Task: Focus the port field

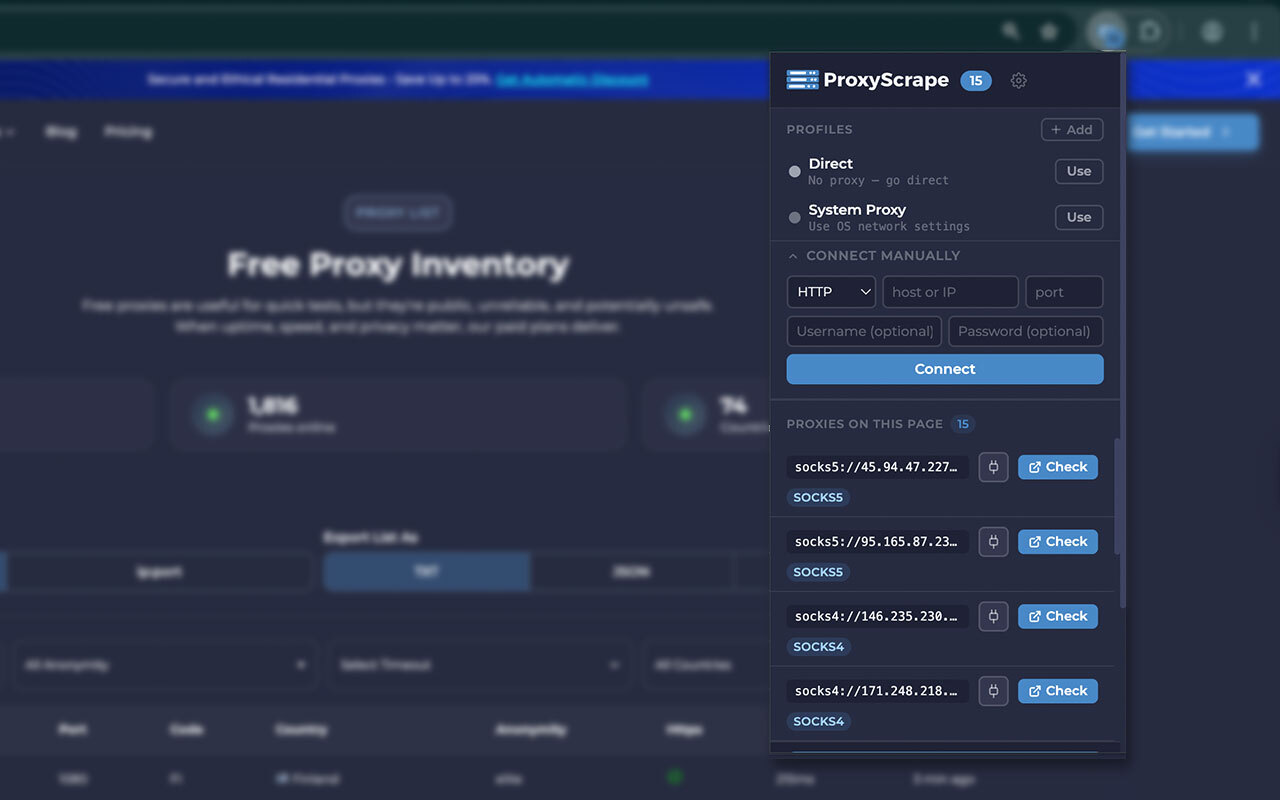Action: point(1064,292)
